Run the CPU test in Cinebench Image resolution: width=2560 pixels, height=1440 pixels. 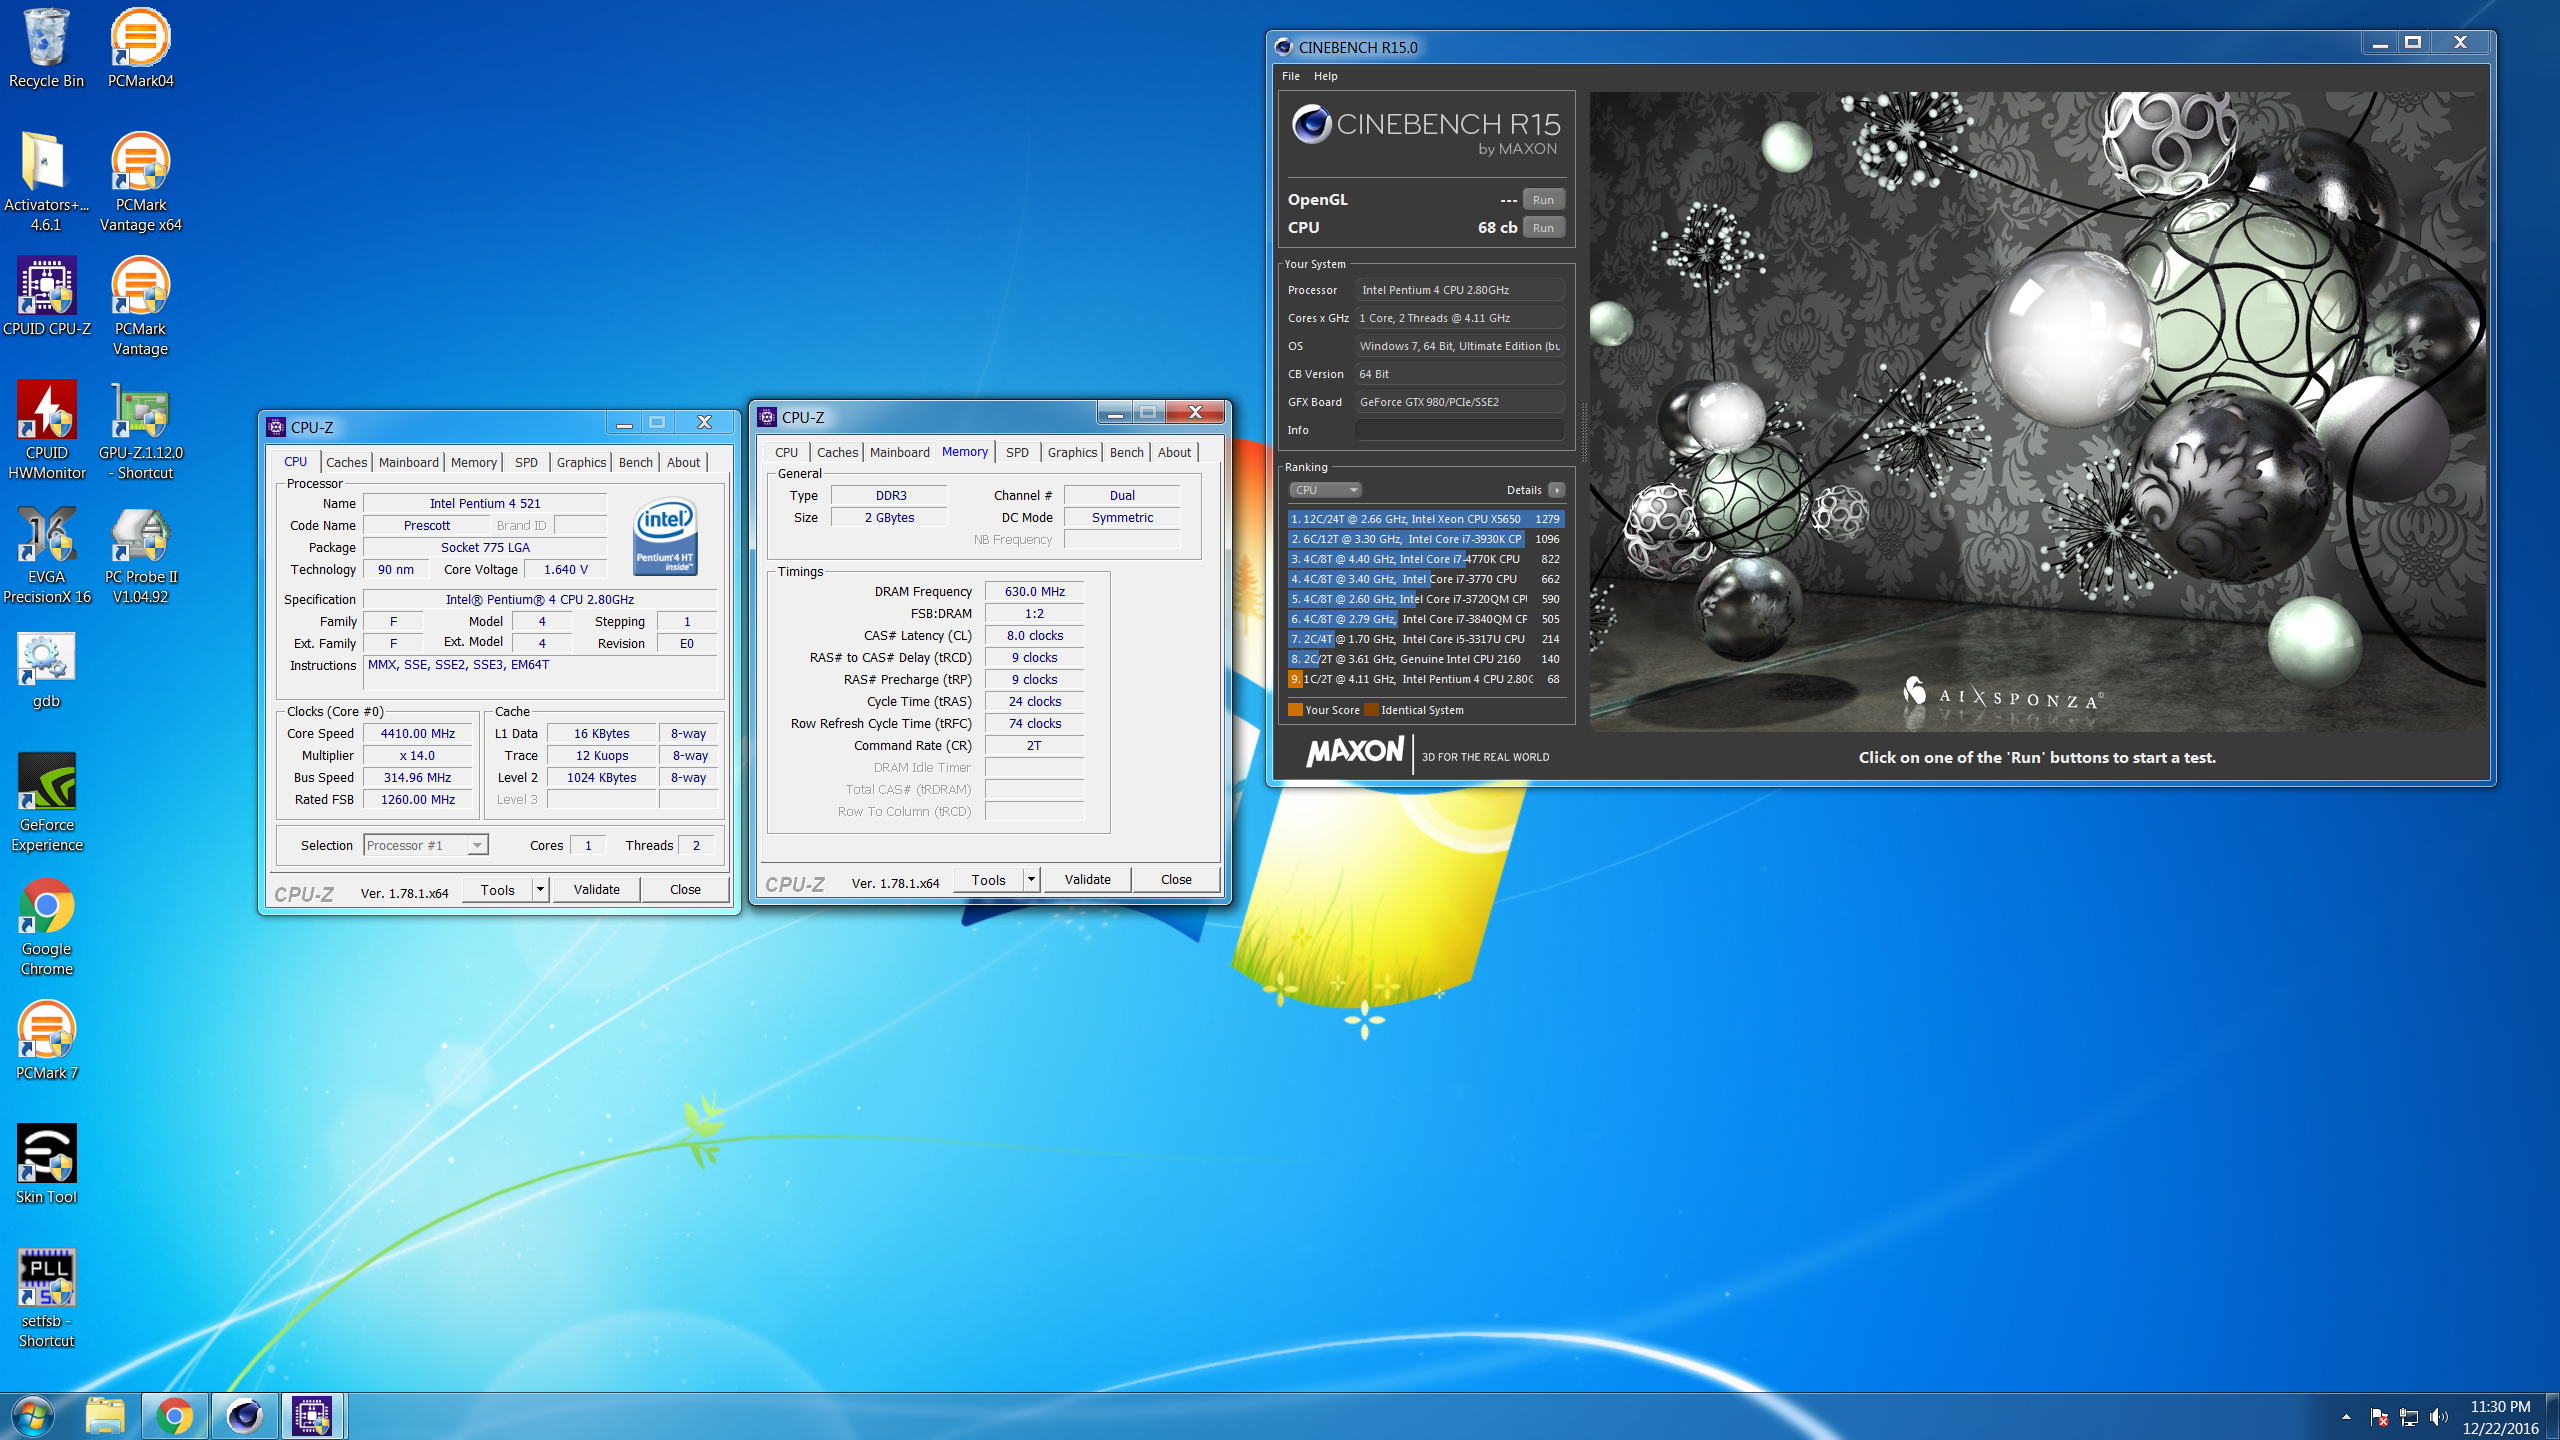[1543, 228]
